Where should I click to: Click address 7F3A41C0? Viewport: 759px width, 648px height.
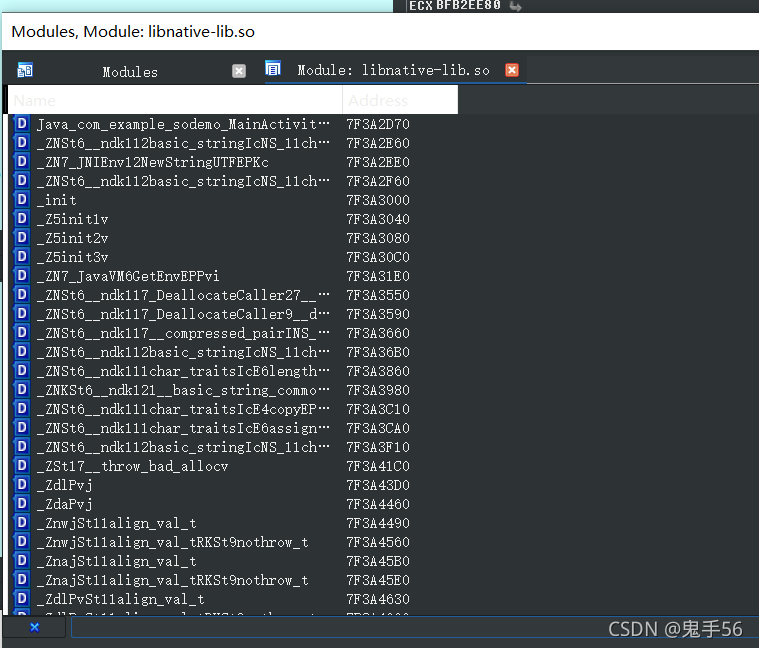pos(378,466)
